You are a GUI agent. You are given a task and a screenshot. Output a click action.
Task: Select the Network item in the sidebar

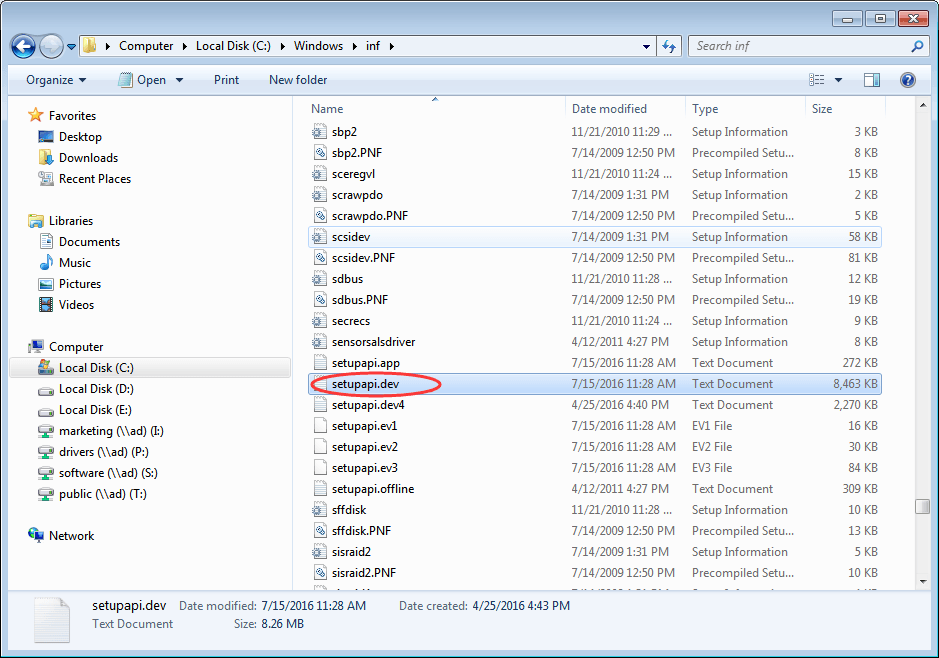[72, 535]
